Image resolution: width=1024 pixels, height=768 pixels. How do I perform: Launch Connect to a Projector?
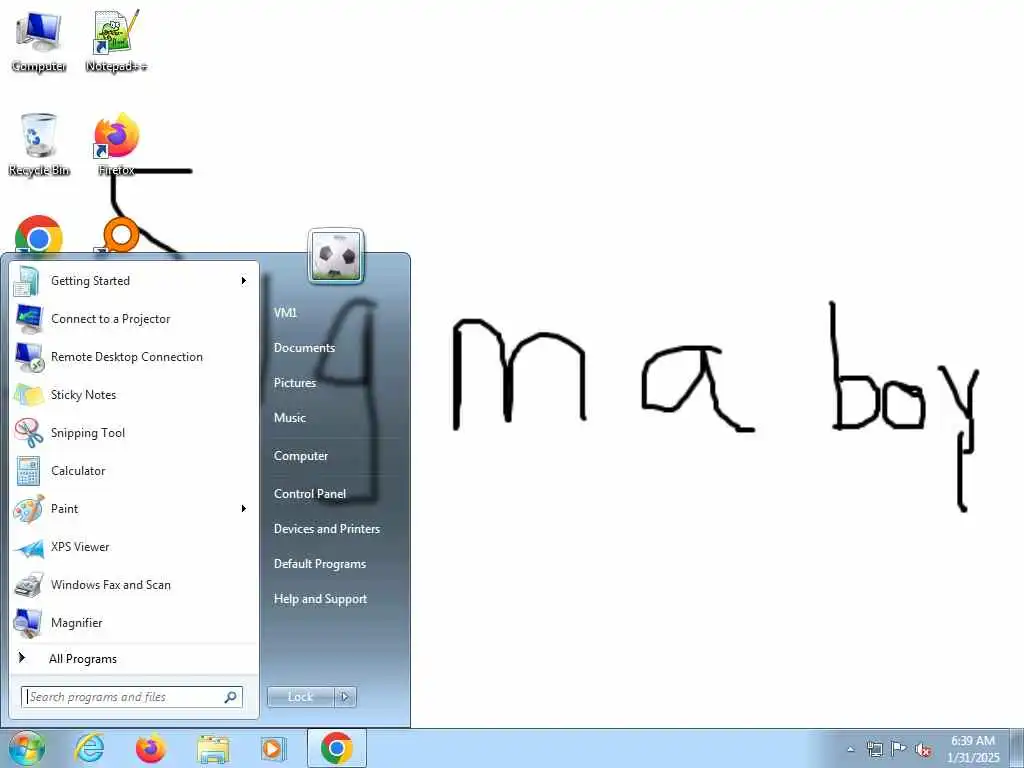[x=133, y=319]
